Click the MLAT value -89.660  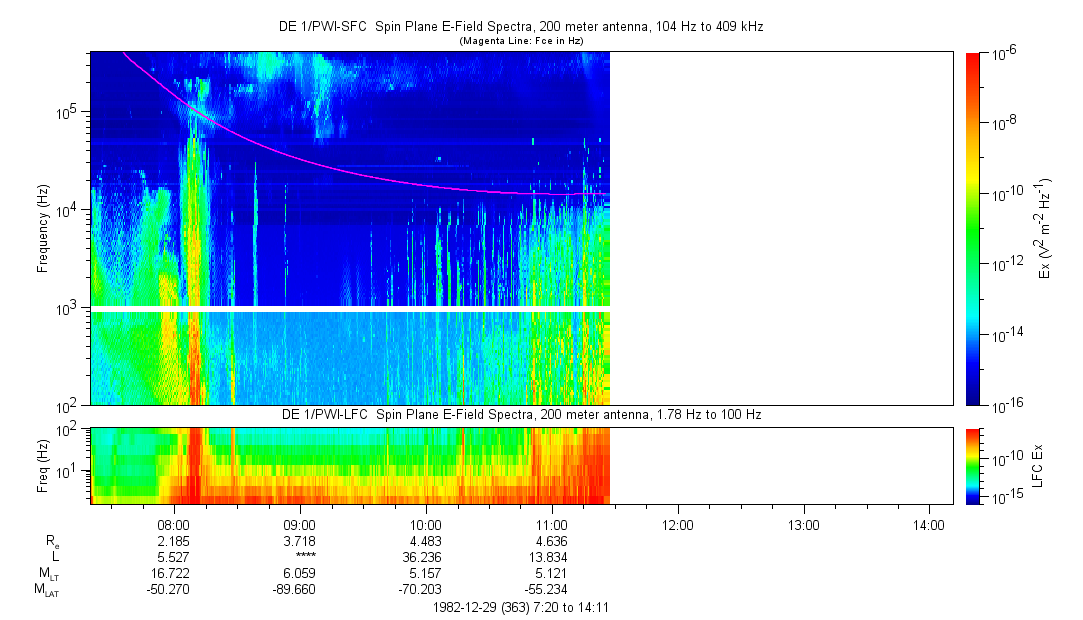coord(300,591)
